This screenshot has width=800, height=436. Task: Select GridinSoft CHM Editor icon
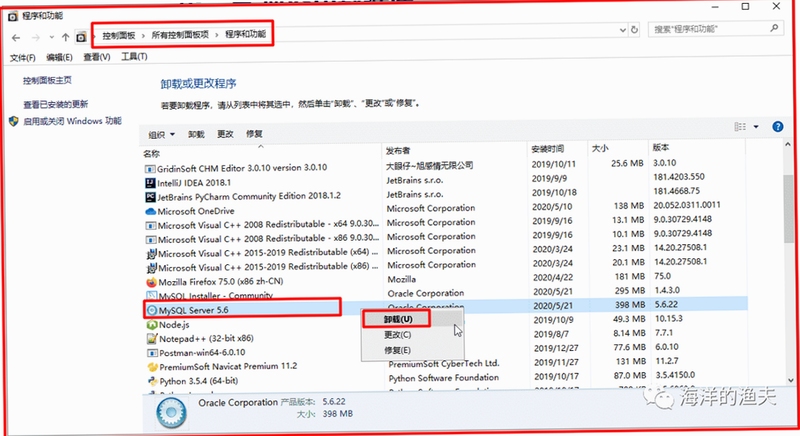[x=150, y=169]
